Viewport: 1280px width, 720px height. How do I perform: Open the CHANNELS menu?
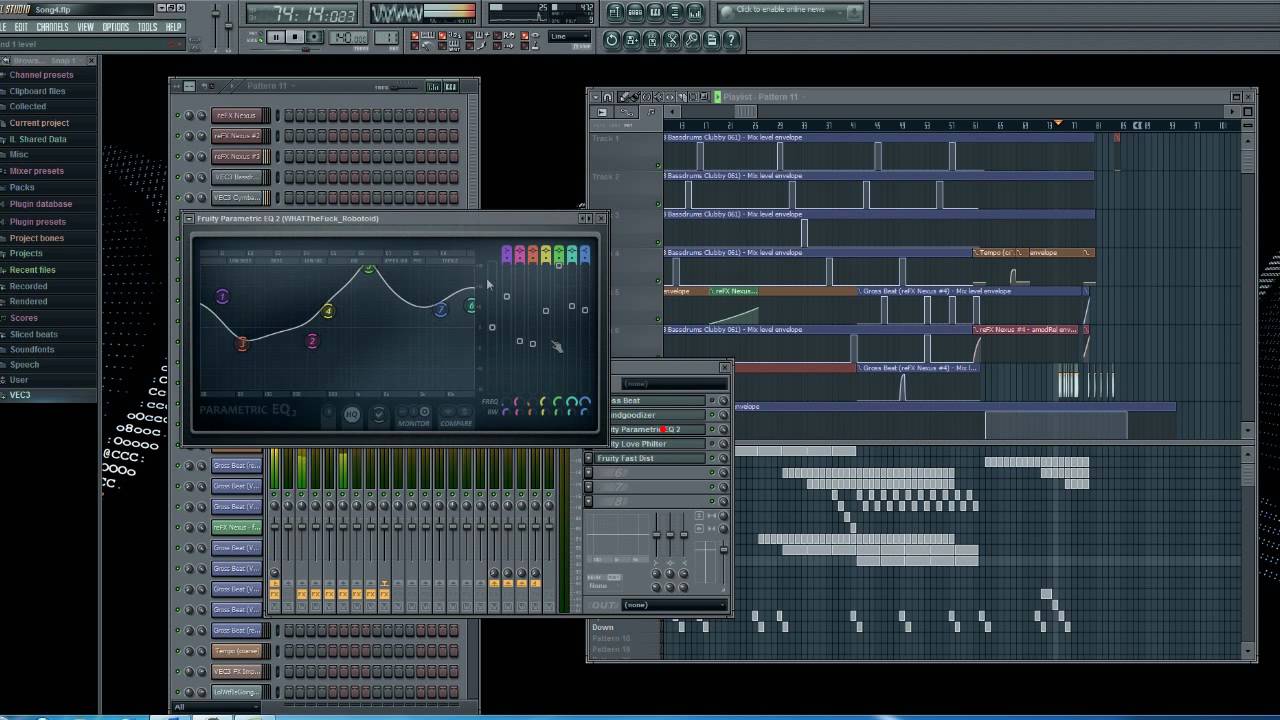(52, 27)
